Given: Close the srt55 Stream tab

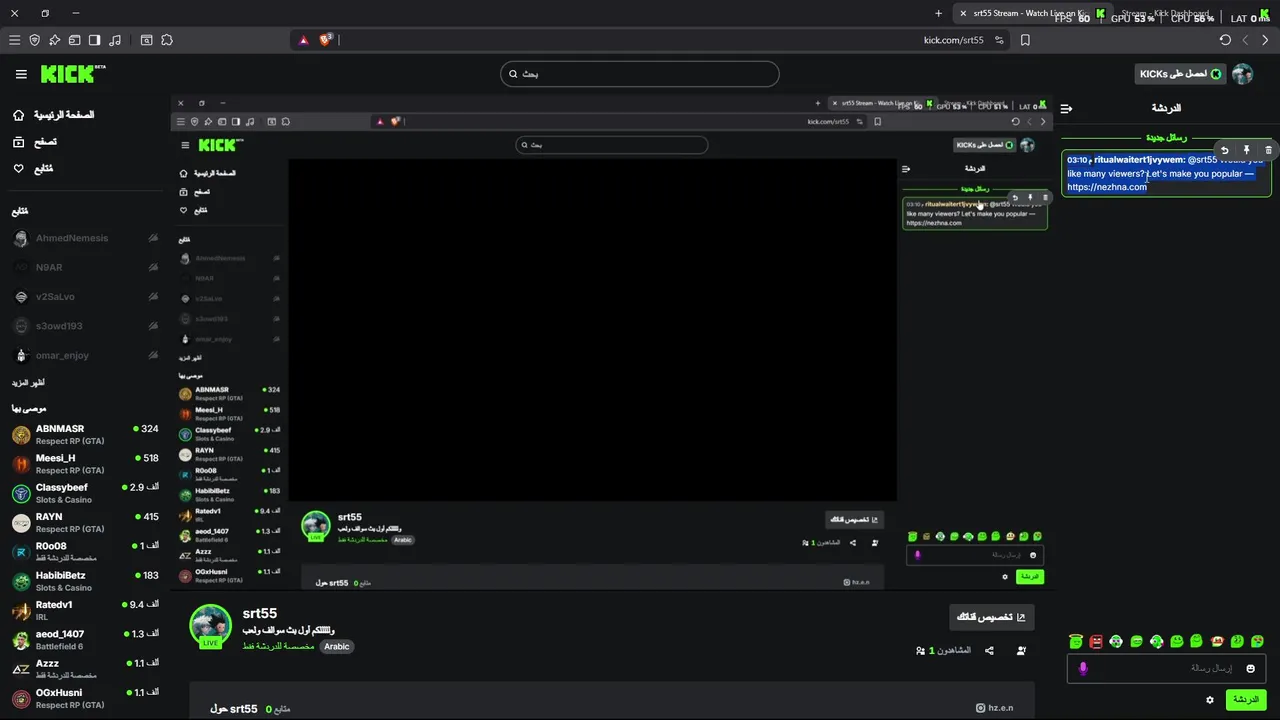Looking at the screenshot, I should click(x=964, y=14).
